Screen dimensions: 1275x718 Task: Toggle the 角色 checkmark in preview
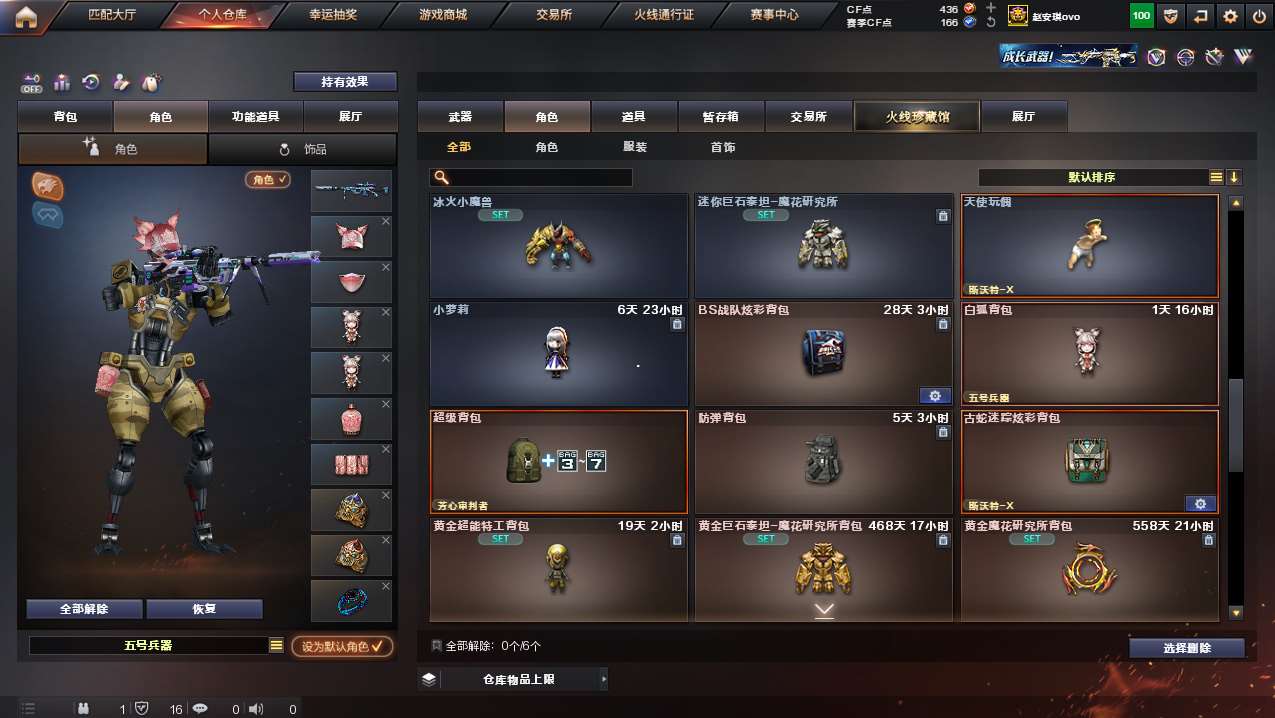click(x=268, y=180)
